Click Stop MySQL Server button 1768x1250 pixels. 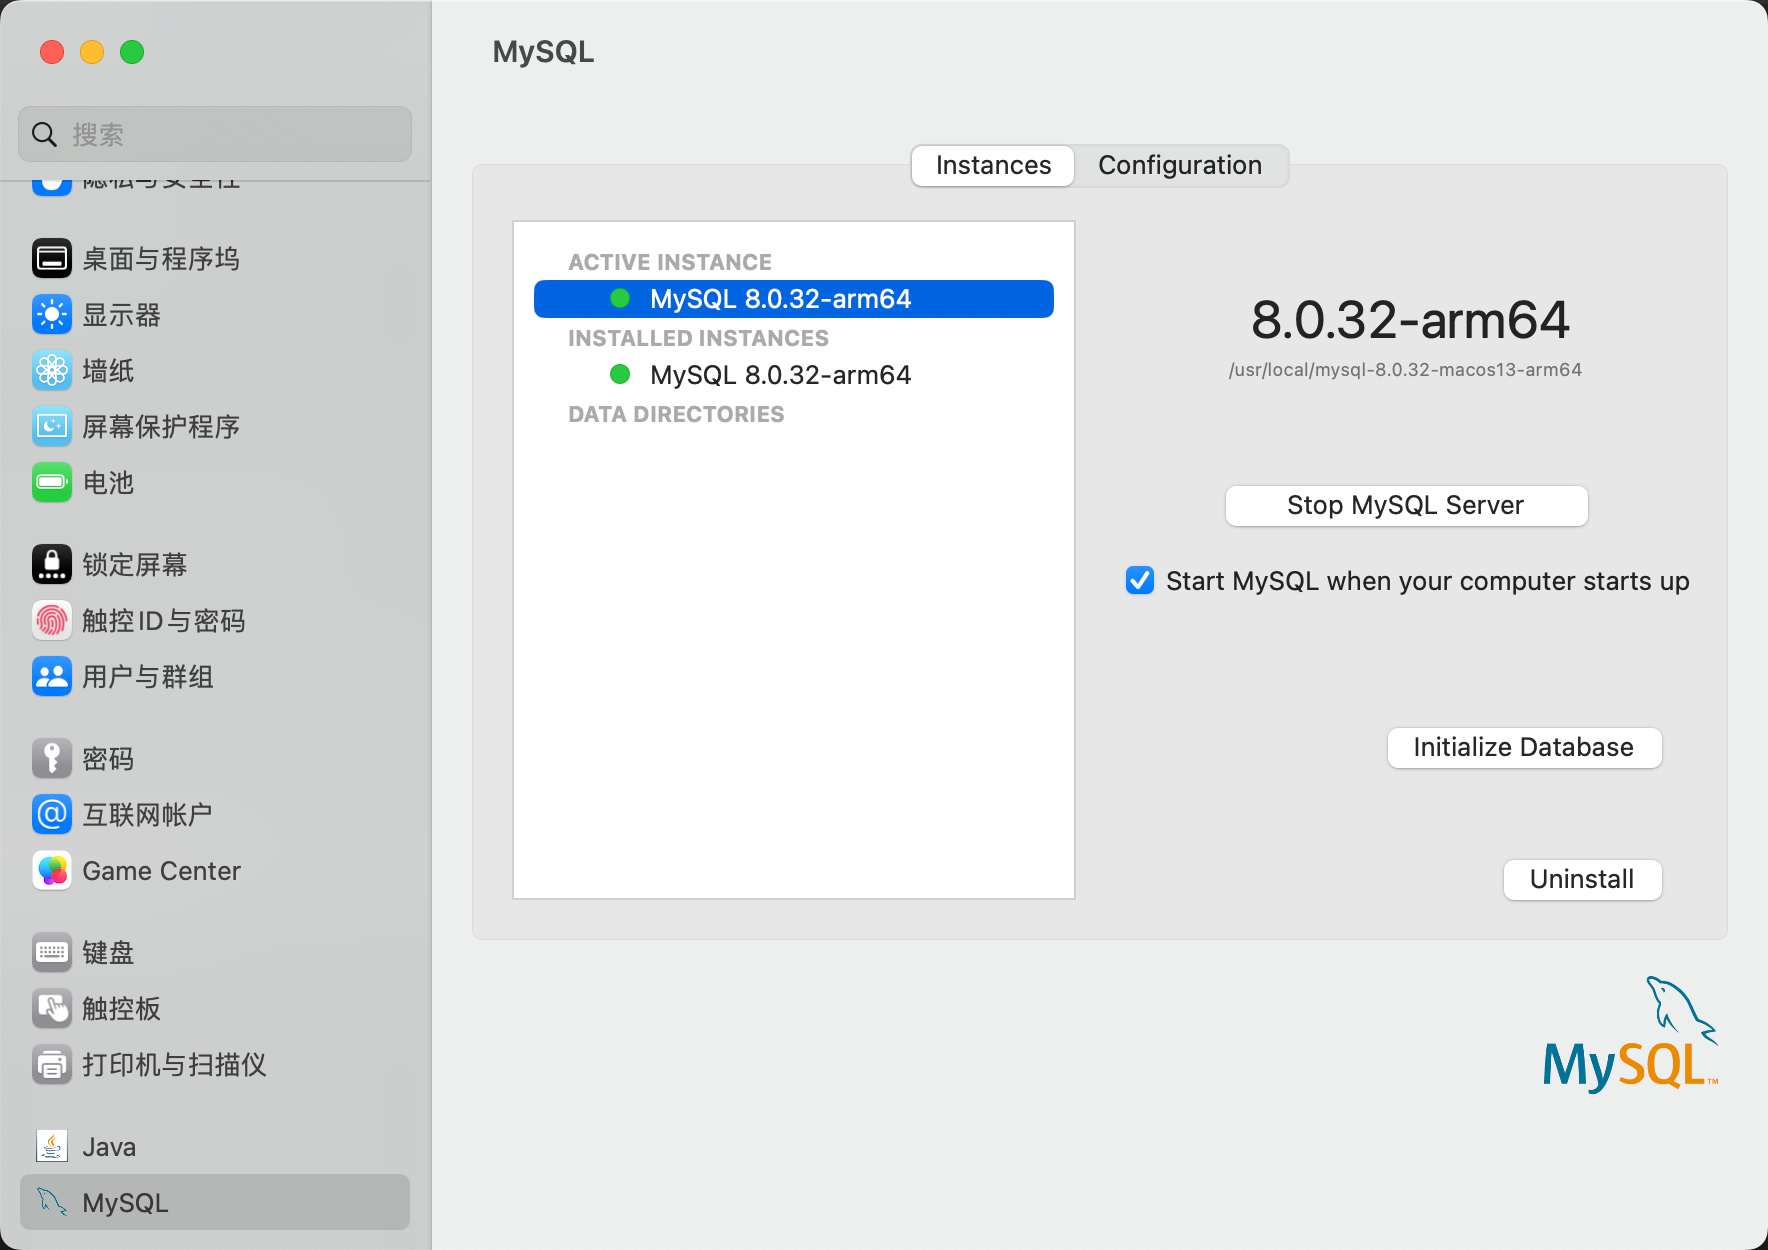1406,505
